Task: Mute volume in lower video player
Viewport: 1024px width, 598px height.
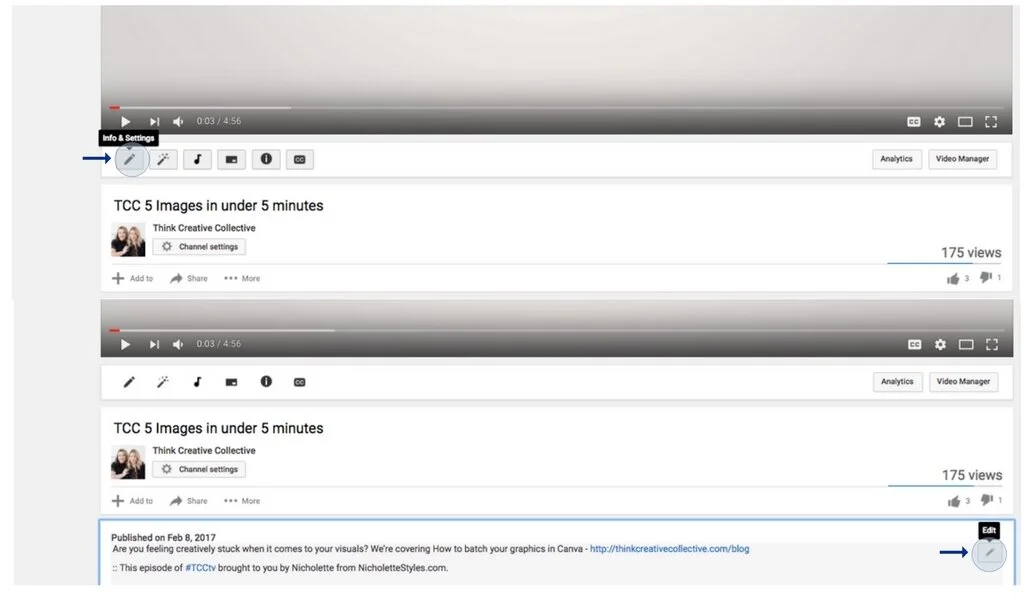Action: tap(178, 345)
